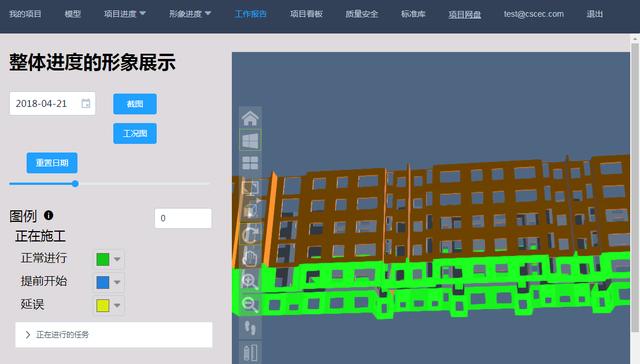The width and height of the screenshot is (640, 364).
Task: Click the cube with arrow viewer tool
Action: click(x=250, y=209)
